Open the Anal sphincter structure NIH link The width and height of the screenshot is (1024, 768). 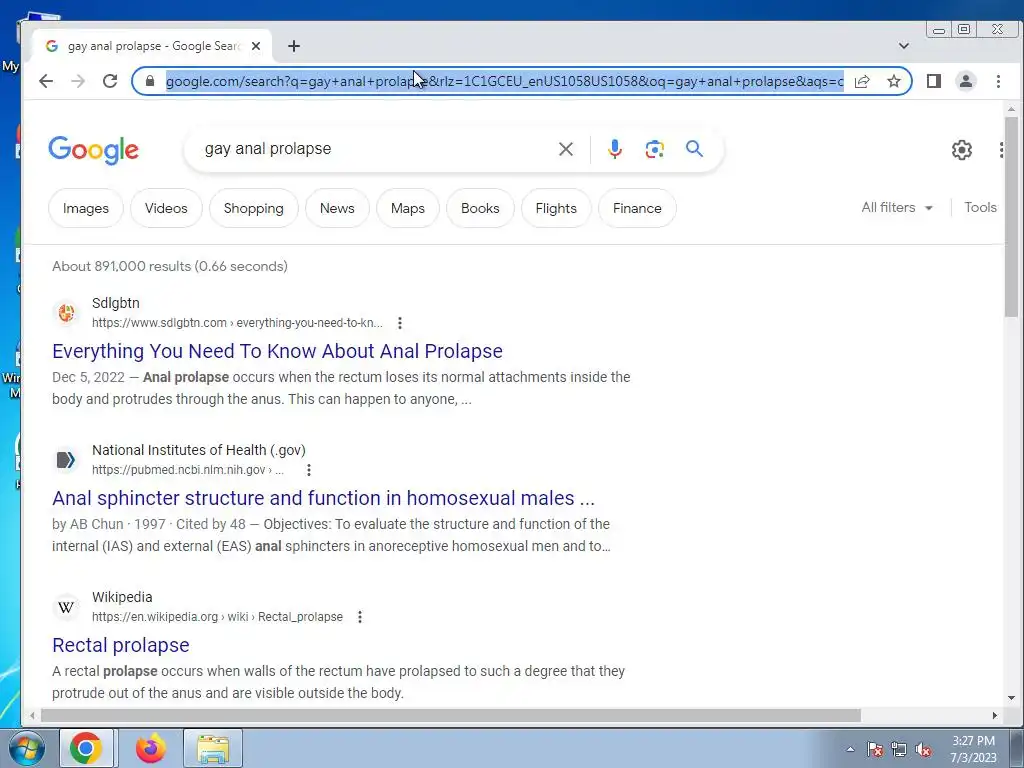pyautogui.click(x=323, y=498)
